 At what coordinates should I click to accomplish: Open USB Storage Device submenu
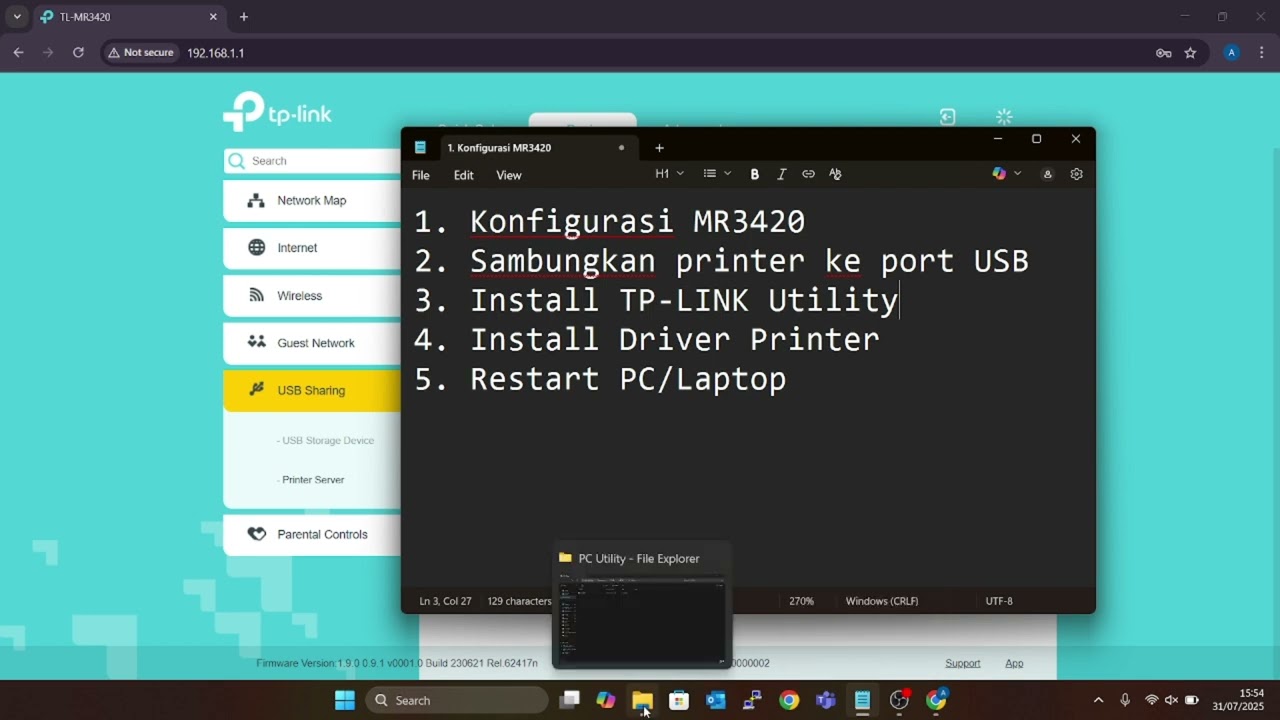325,440
